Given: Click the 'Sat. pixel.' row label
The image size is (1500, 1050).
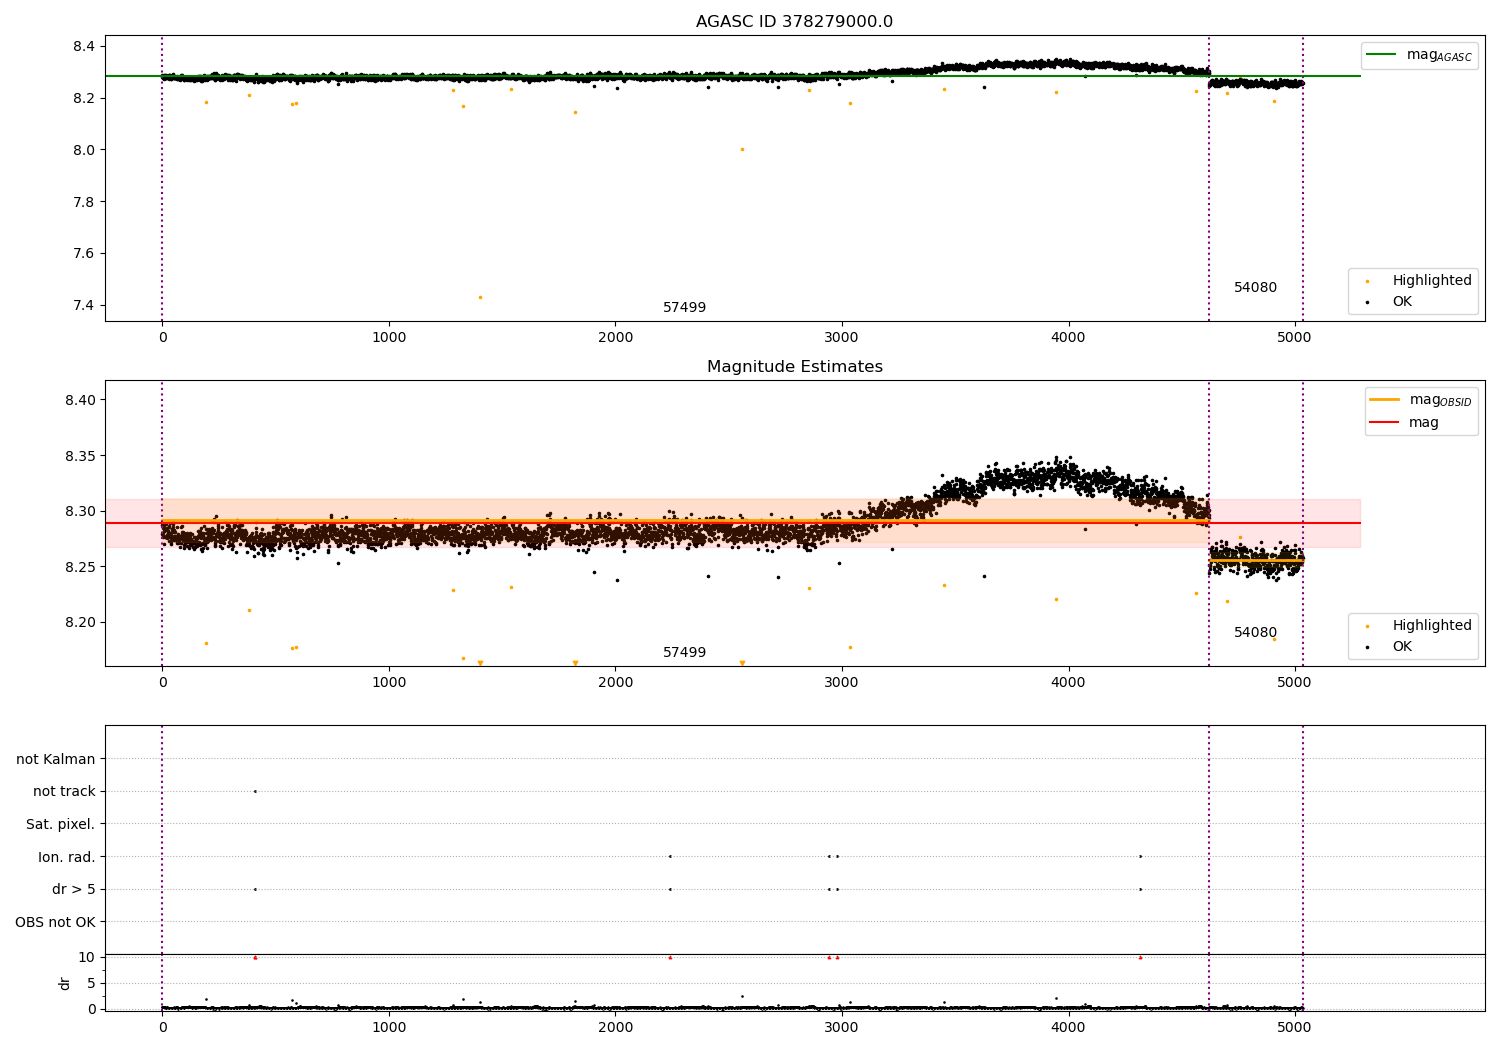Looking at the screenshot, I should pyautogui.click(x=61, y=824).
